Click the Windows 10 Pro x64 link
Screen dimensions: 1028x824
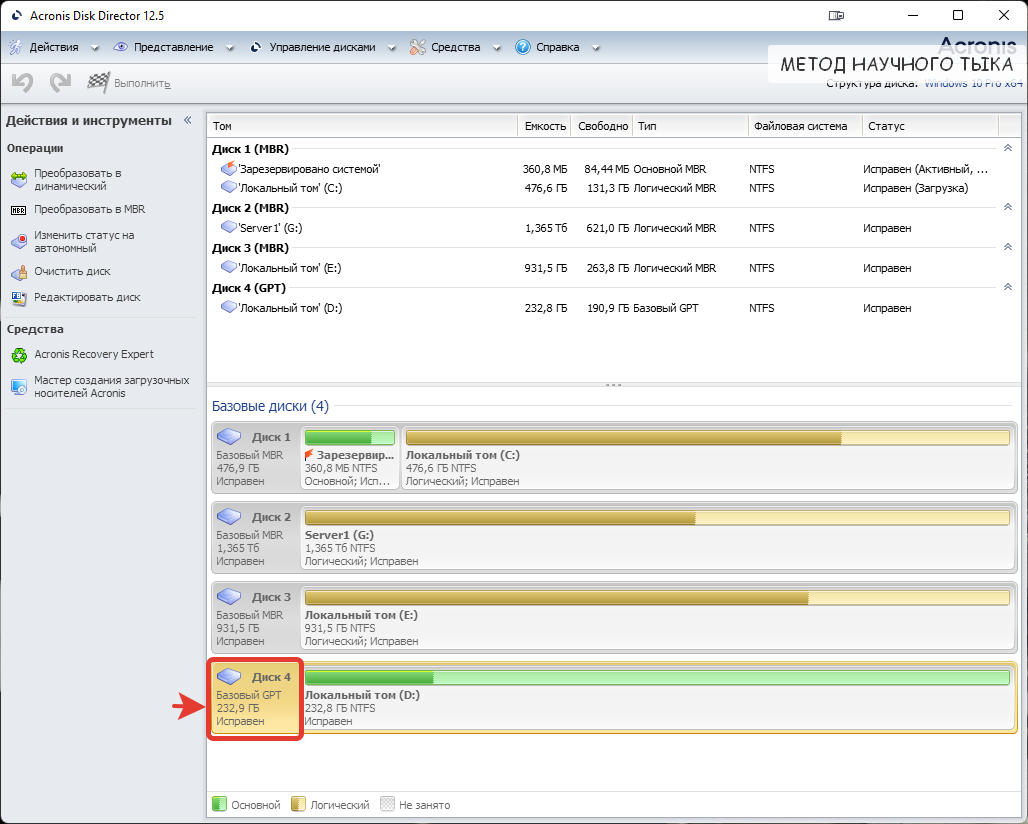[x=974, y=83]
